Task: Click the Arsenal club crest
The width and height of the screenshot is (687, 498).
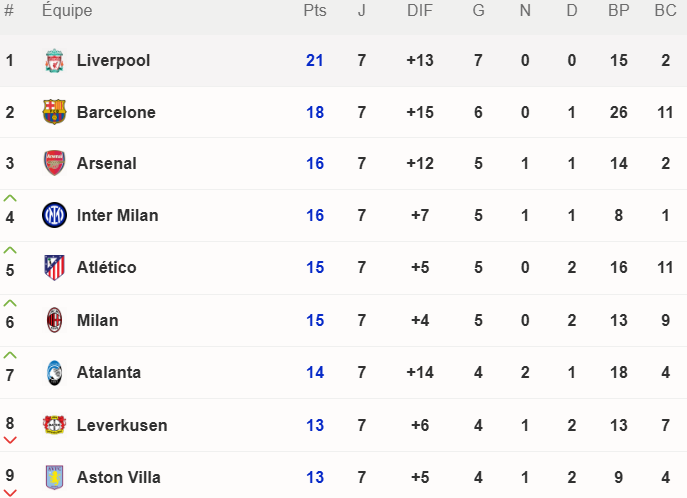Action: click(x=54, y=163)
